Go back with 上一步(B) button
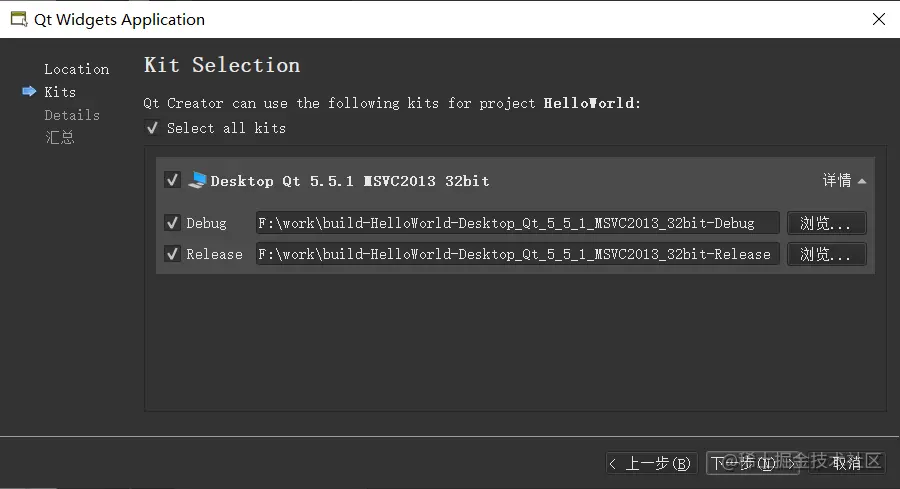 pyautogui.click(x=651, y=463)
